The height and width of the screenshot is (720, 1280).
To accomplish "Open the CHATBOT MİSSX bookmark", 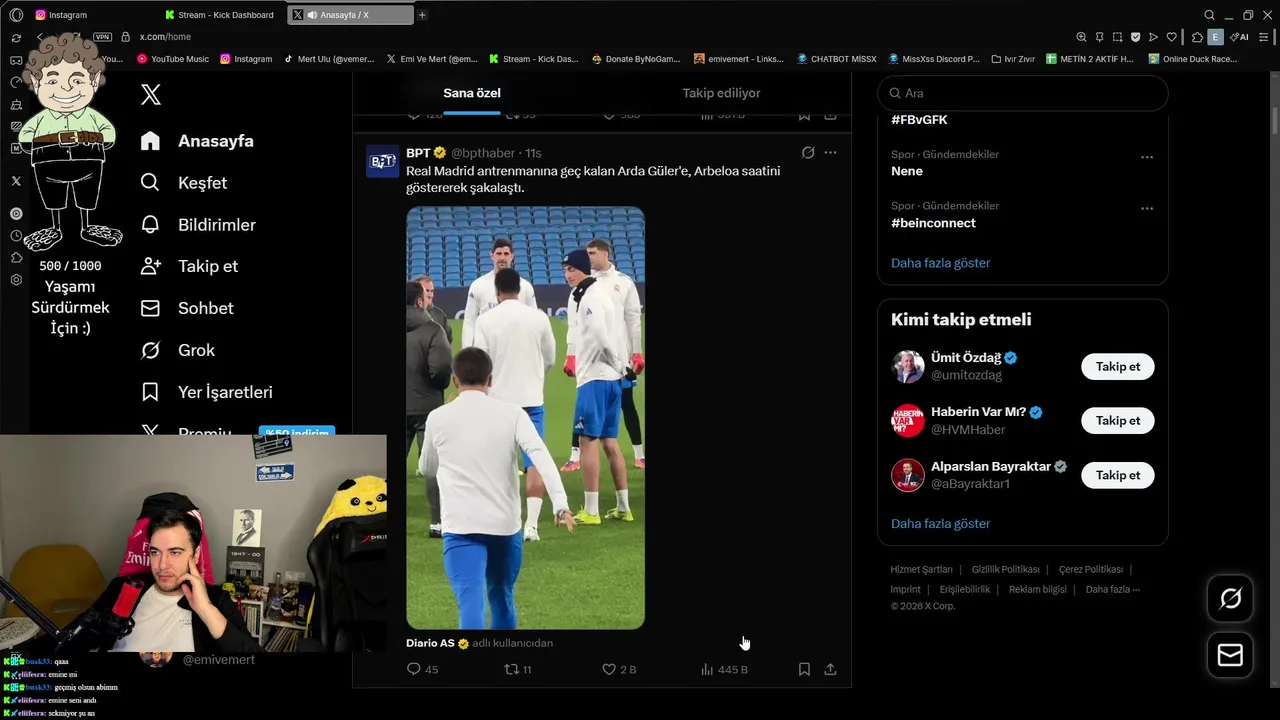I will 836,59.
